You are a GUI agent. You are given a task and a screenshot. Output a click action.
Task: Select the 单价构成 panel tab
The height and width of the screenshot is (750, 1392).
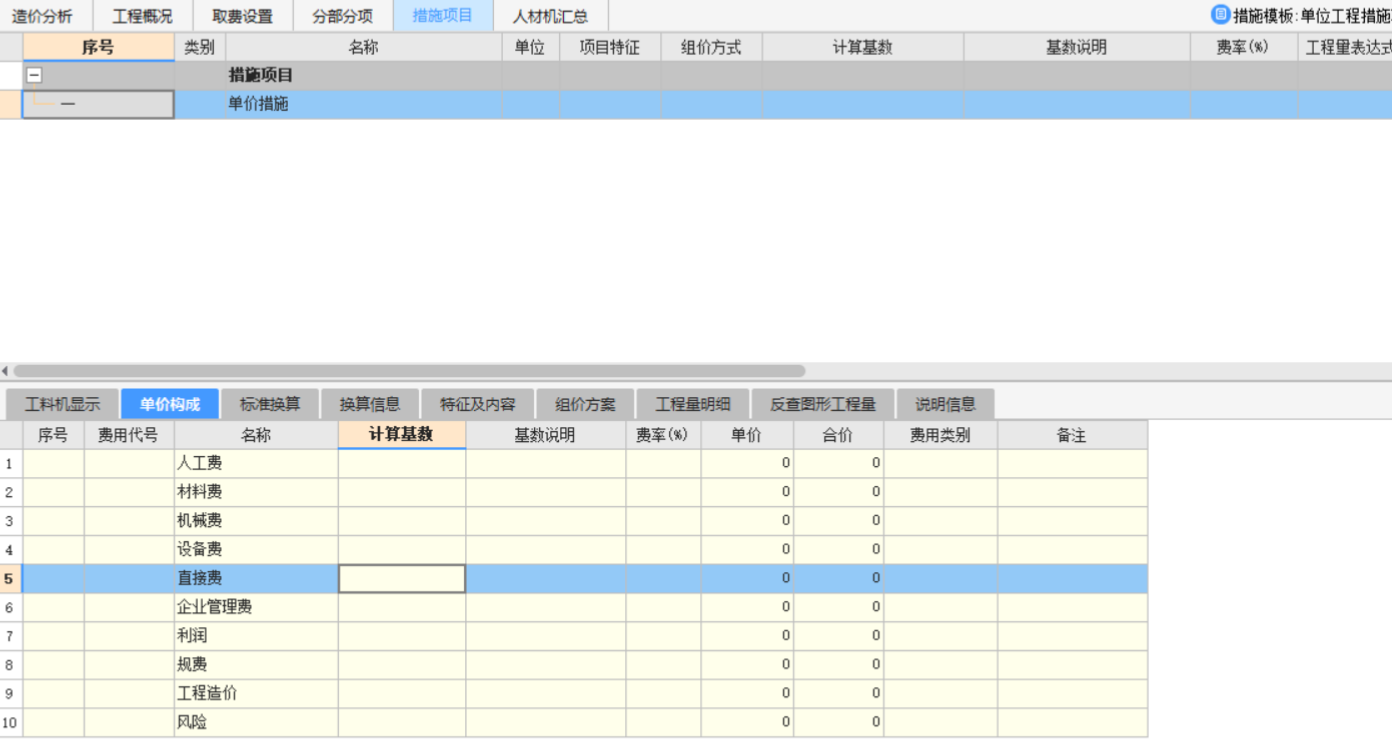[x=170, y=404]
